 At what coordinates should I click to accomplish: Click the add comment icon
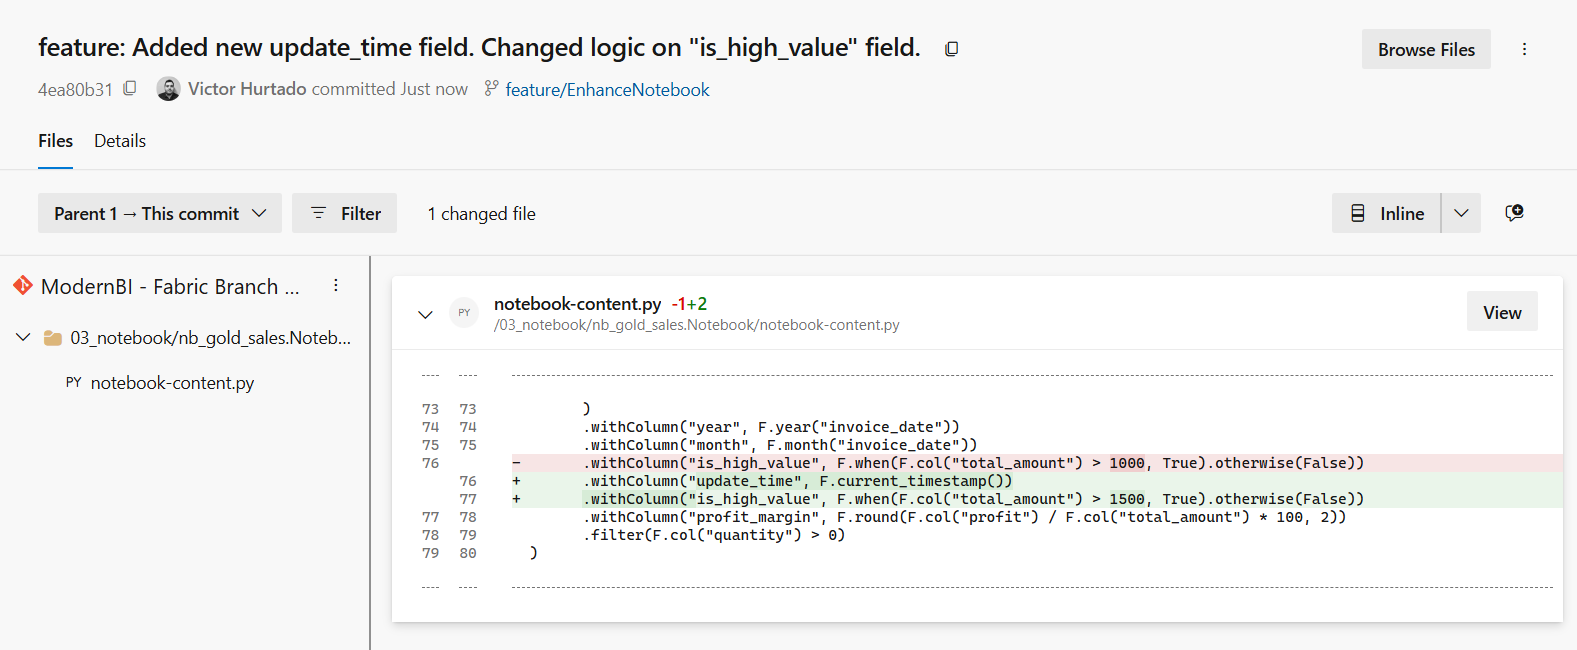[x=1514, y=213]
